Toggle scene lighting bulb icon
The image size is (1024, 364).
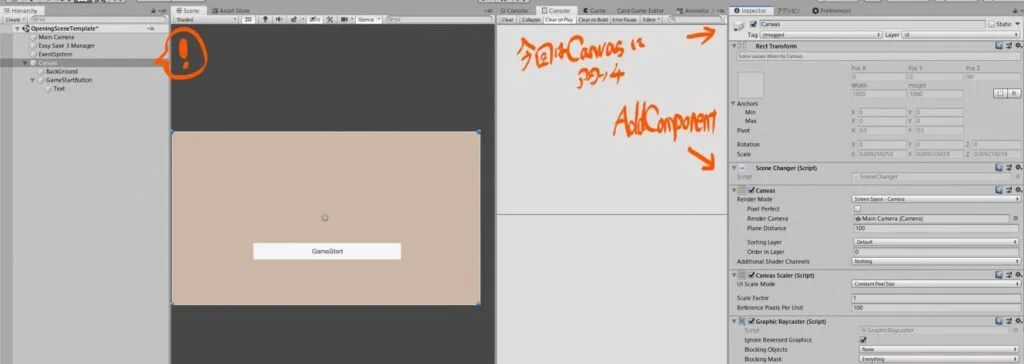[265, 20]
